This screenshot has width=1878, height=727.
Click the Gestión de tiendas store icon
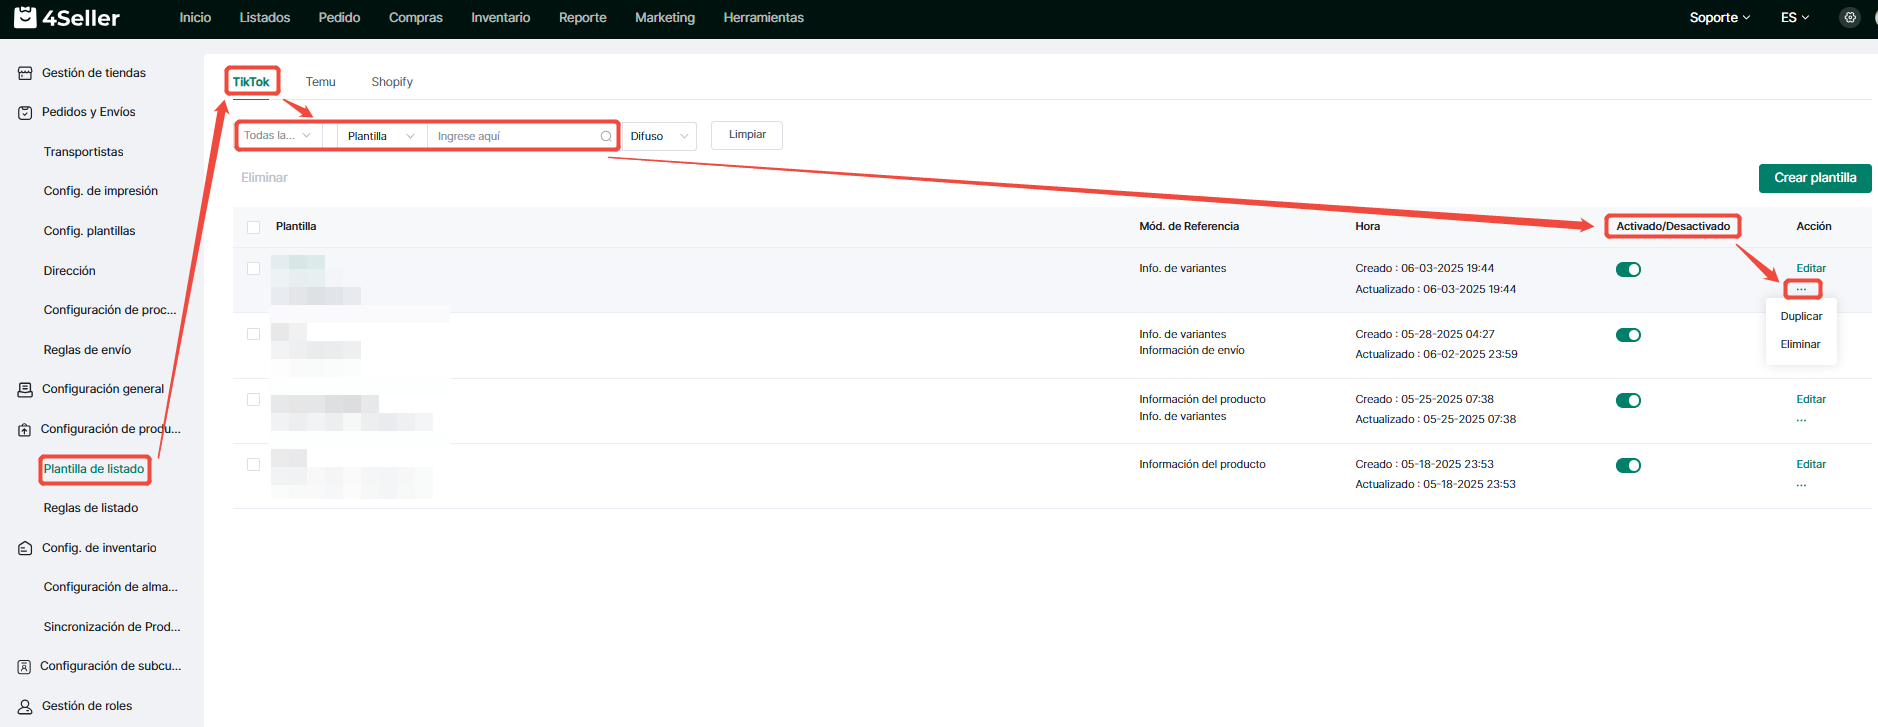pyautogui.click(x=25, y=73)
